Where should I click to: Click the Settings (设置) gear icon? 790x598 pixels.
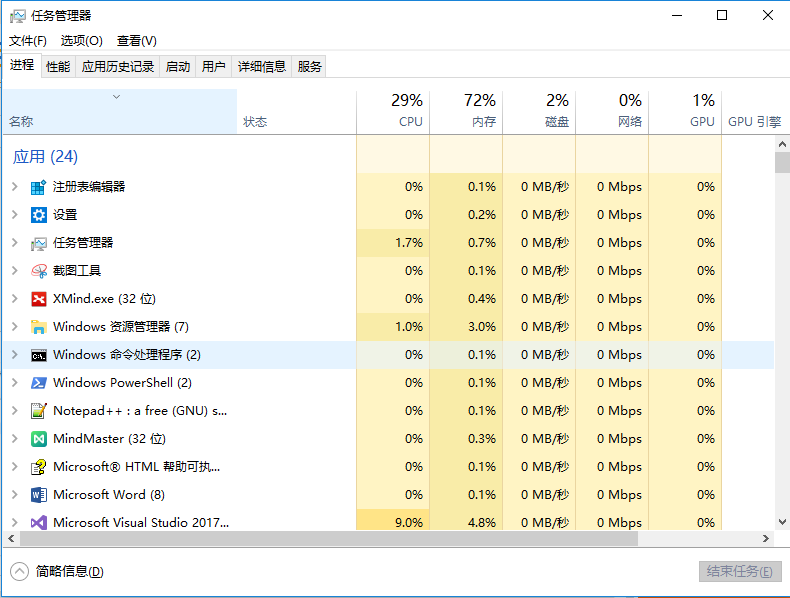coord(39,215)
